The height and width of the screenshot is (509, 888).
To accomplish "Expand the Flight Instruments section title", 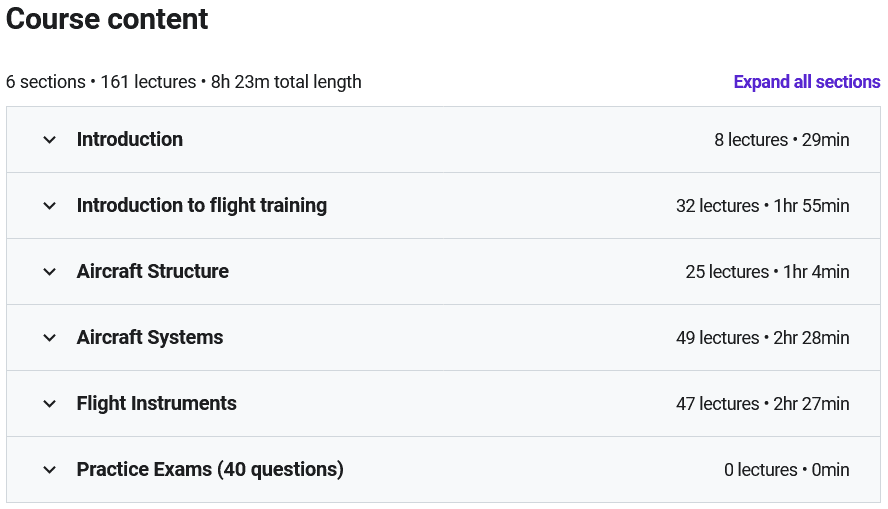I will pos(156,404).
